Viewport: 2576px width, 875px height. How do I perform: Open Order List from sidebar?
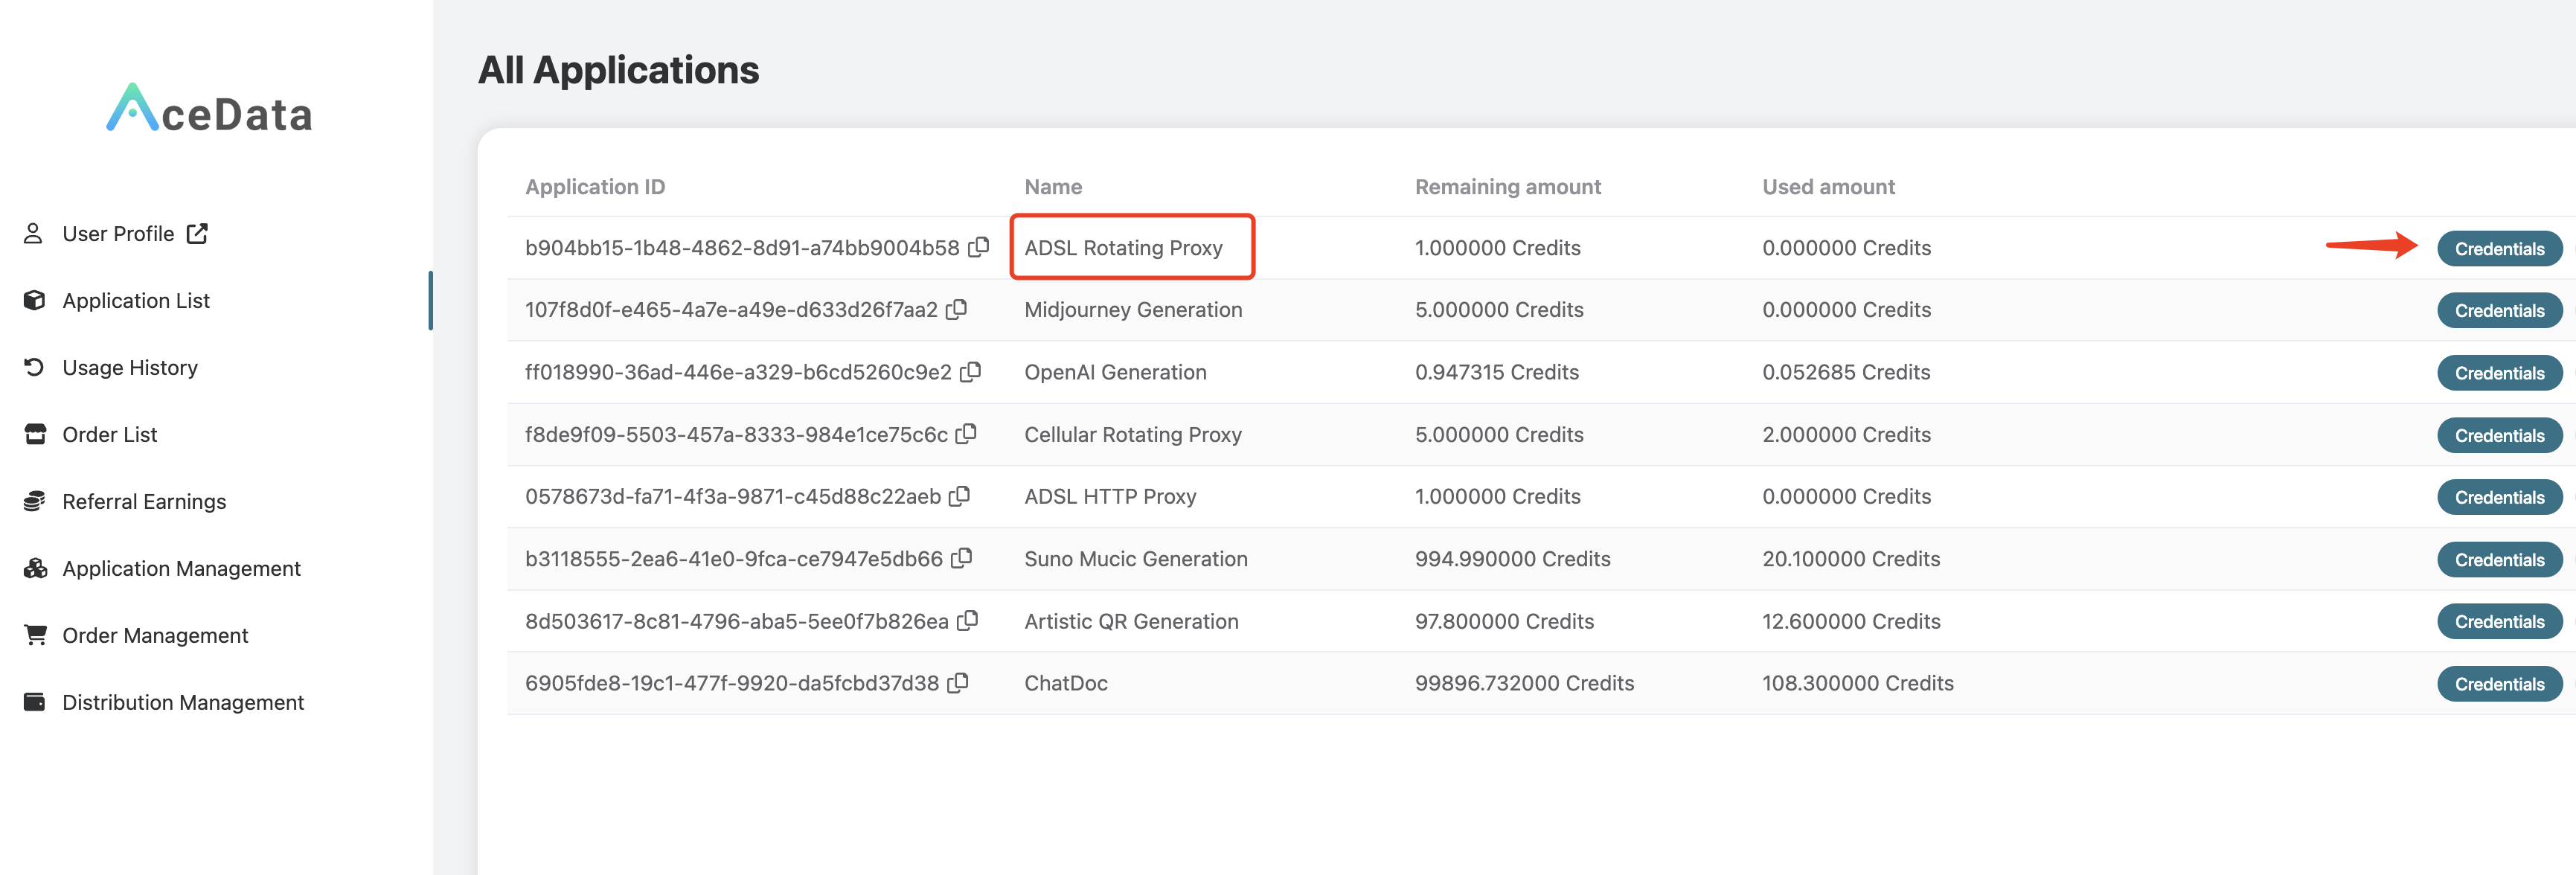tap(110, 434)
